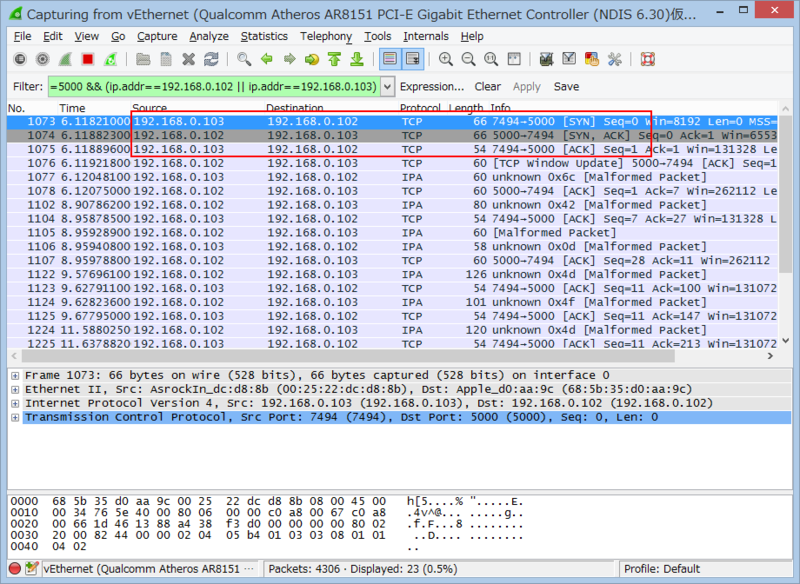Screen dimensions: 800x584
Task: Open the Telephony menu
Action: [x=326, y=36]
